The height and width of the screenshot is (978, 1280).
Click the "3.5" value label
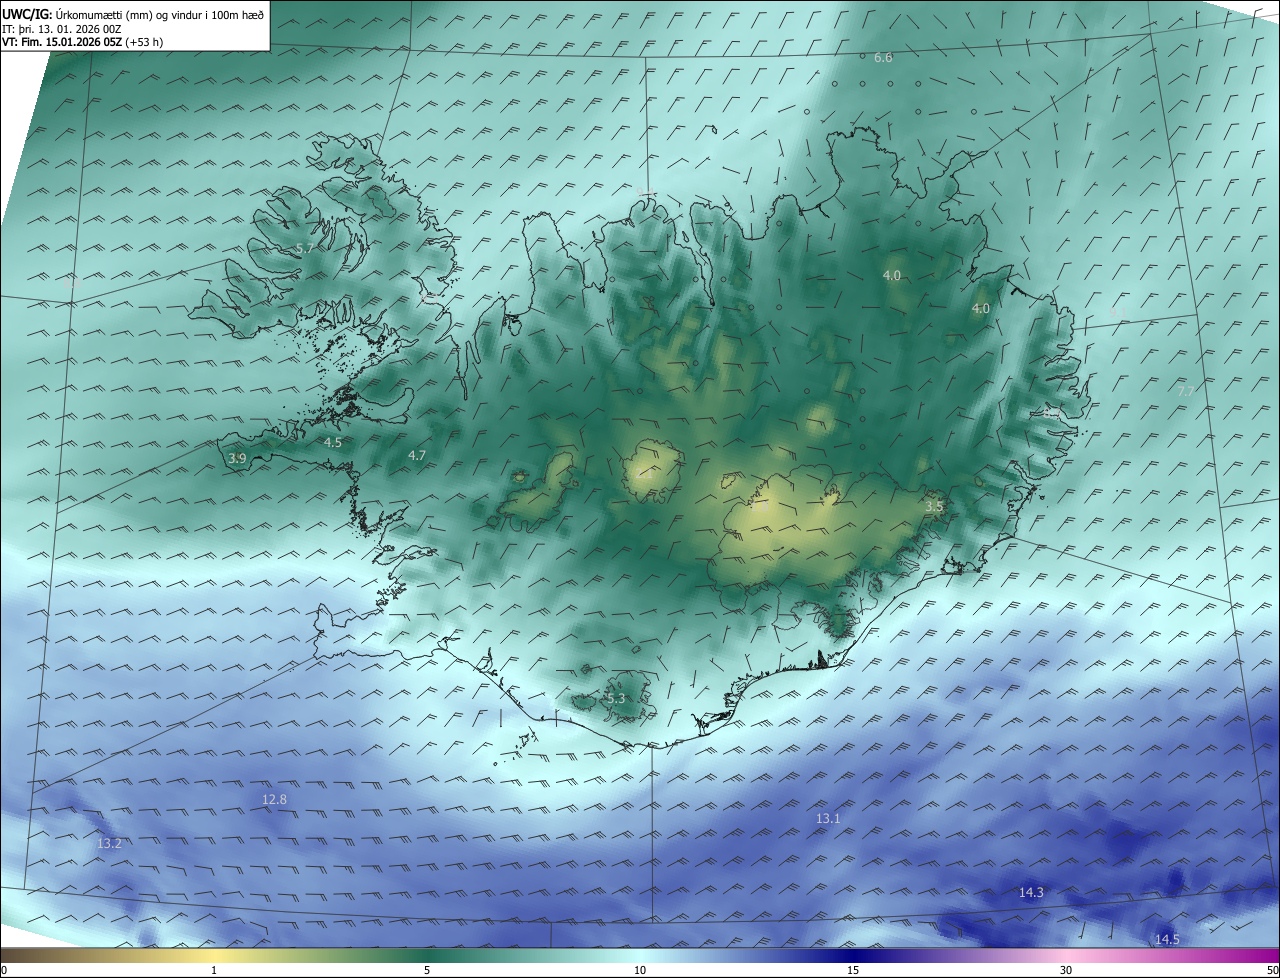click(934, 507)
